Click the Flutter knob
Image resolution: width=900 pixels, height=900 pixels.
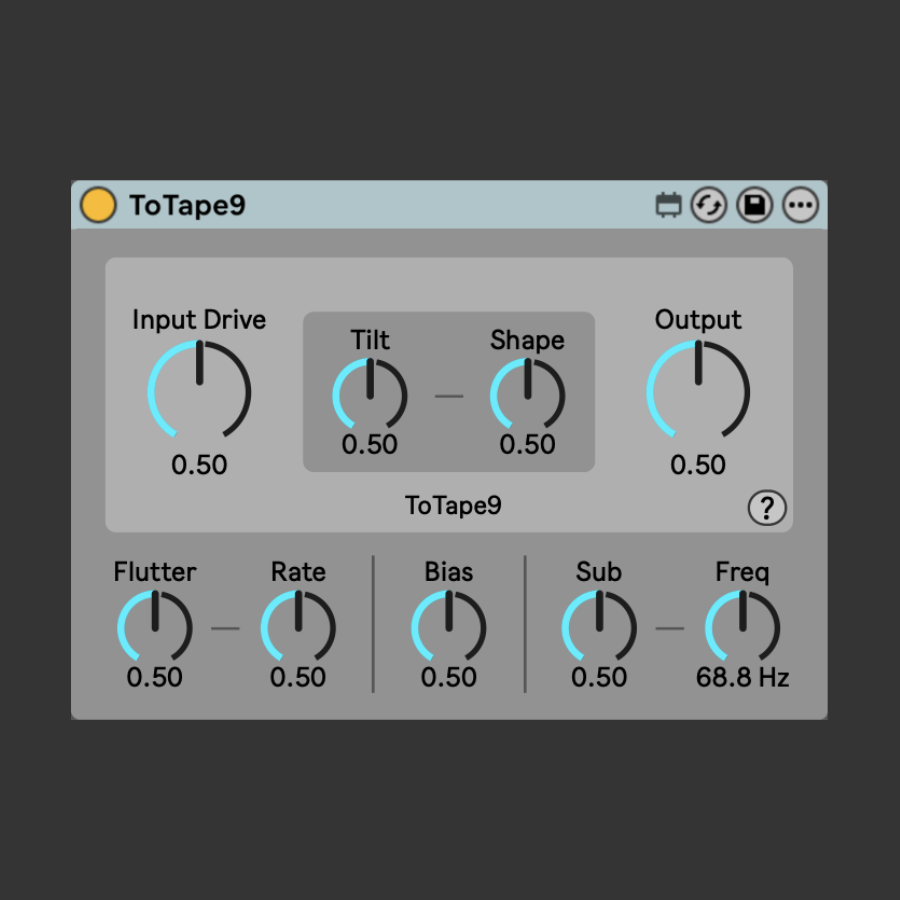[x=155, y=627]
